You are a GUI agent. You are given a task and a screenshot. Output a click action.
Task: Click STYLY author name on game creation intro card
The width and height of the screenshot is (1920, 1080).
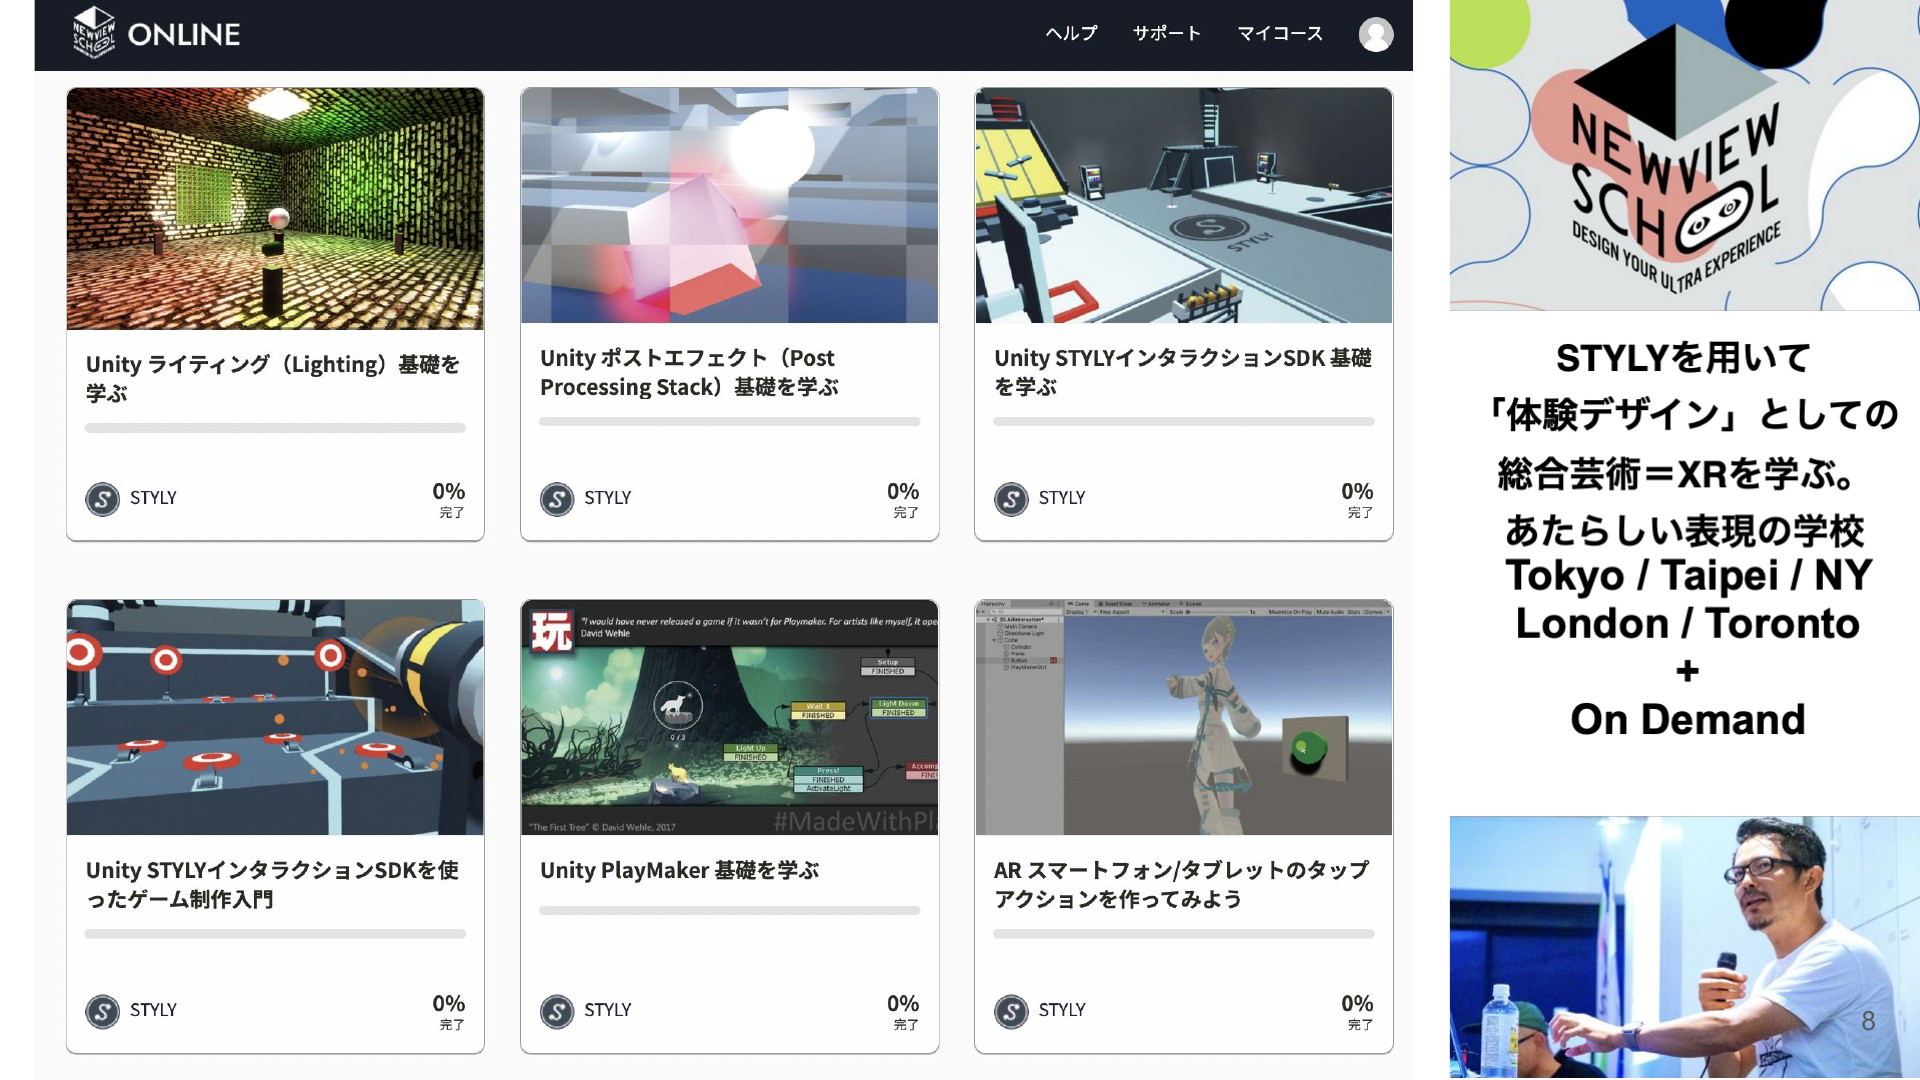153,1010
